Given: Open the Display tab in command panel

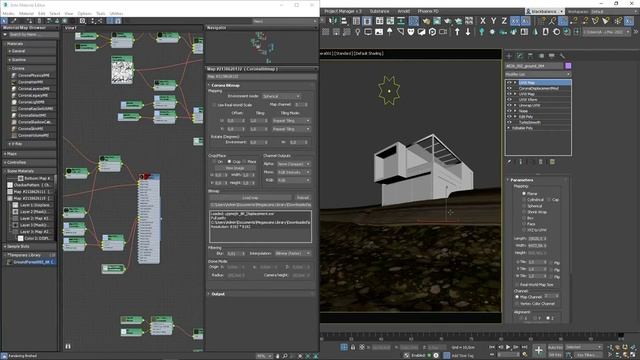Looking at the screenshot, I should coord(551,56).
